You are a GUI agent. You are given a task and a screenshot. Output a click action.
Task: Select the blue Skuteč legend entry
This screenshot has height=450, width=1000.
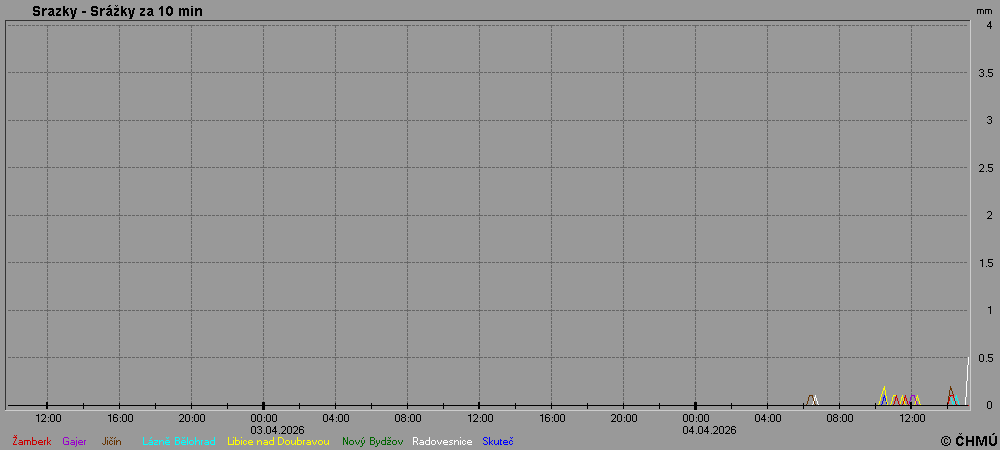pos(497,441)
